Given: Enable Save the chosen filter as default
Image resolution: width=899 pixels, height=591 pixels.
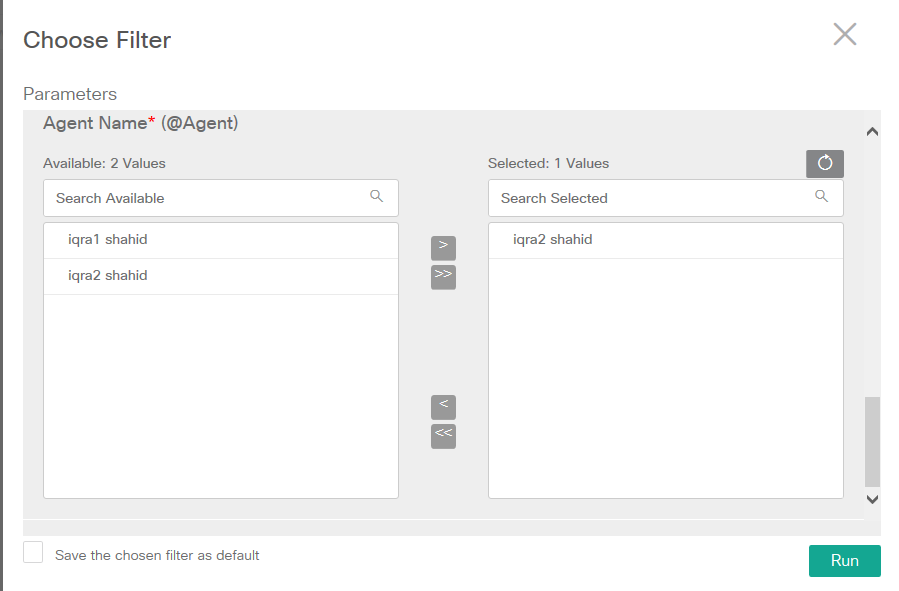Looking at the screenshot, I should coord(33,553).
